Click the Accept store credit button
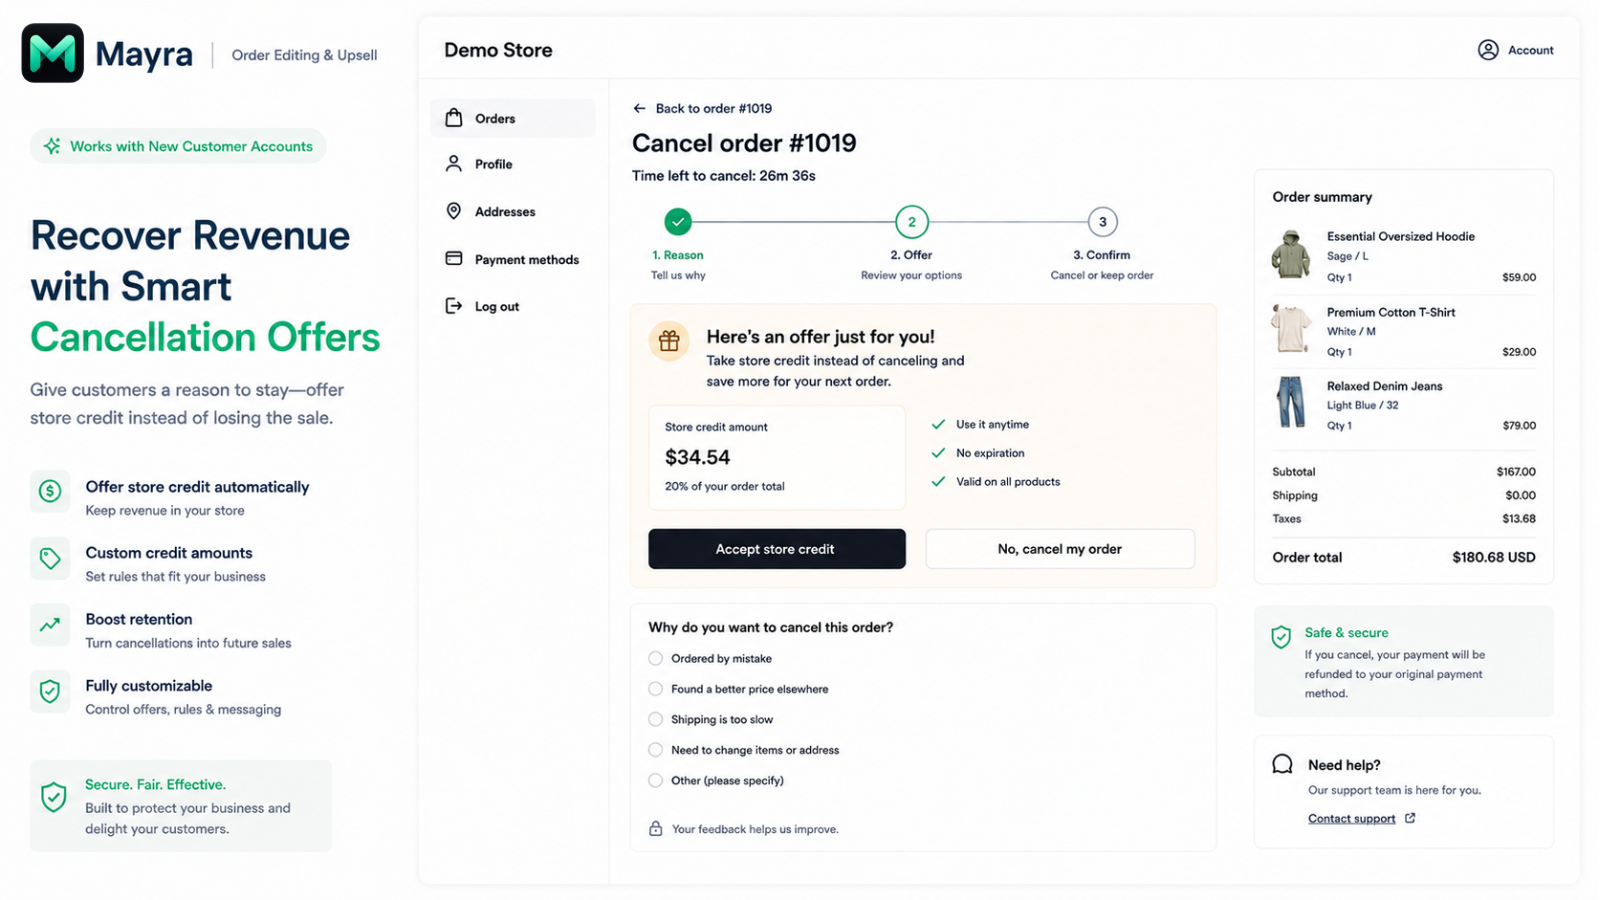 (x=777, y=549)
